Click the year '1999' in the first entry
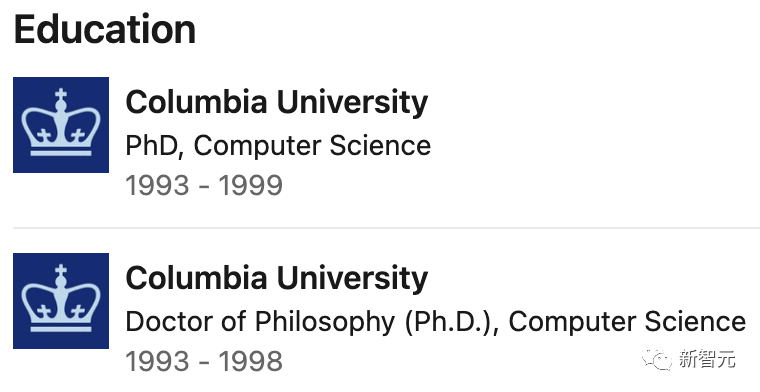 pyautogui.click(x=251, y=186)
